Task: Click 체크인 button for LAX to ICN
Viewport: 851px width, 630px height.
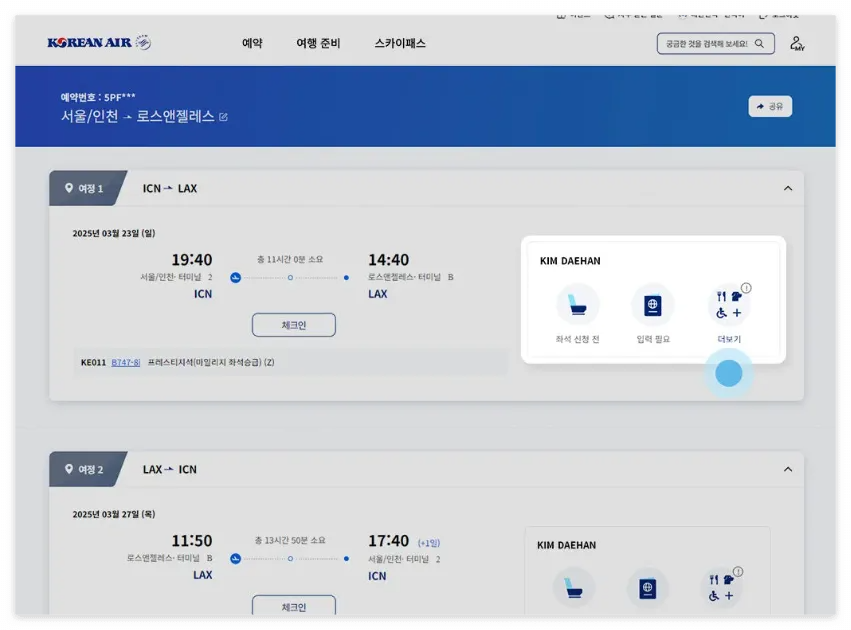Action: point(294,606)
